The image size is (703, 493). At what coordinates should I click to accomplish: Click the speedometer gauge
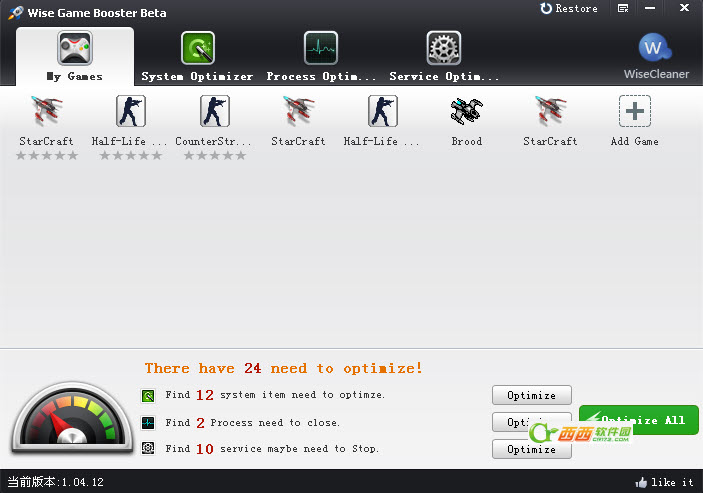[72, 417]
